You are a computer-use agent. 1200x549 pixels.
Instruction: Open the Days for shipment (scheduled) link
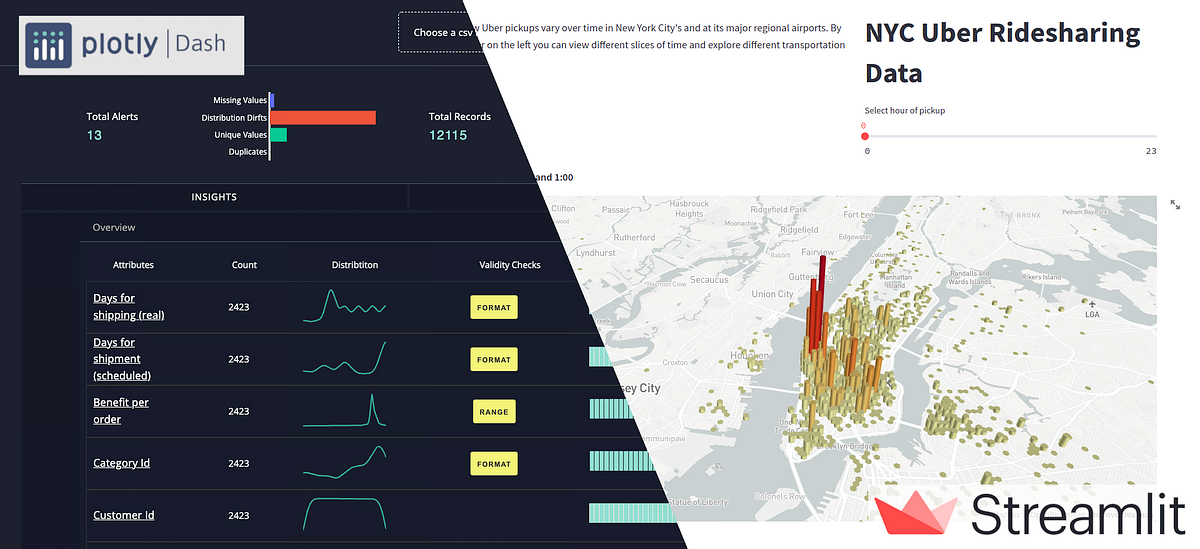pyautogui.click(x=122, y=358)
